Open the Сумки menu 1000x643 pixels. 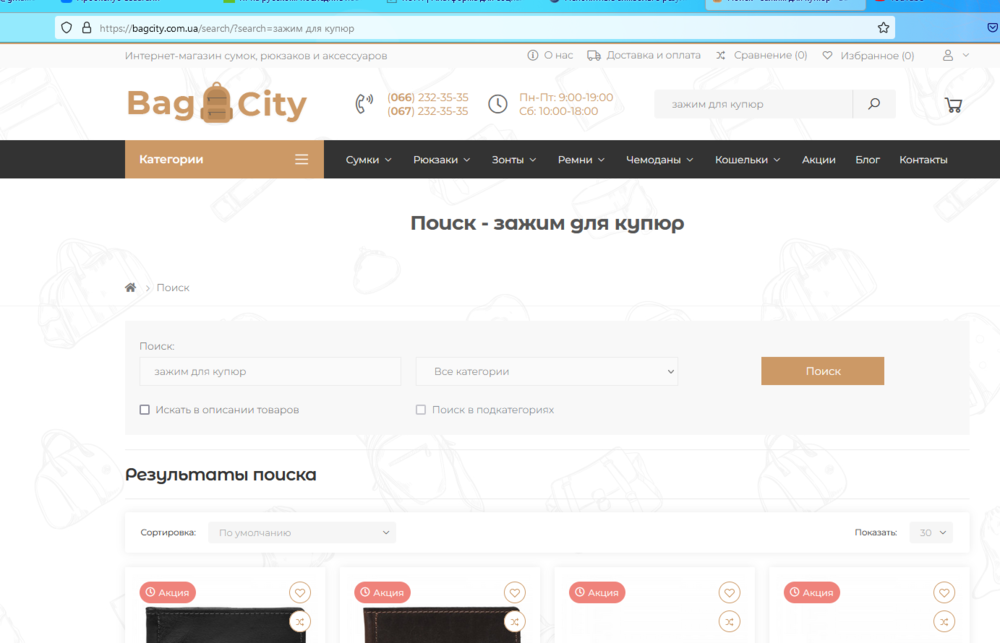368,160
